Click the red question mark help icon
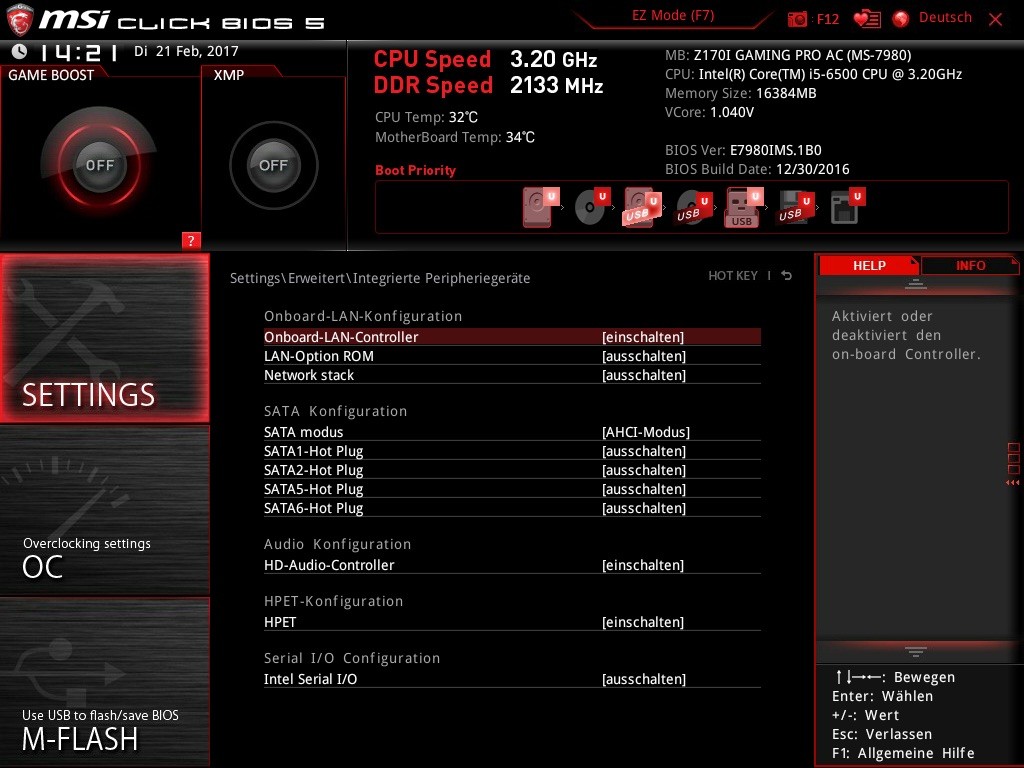 191,240
